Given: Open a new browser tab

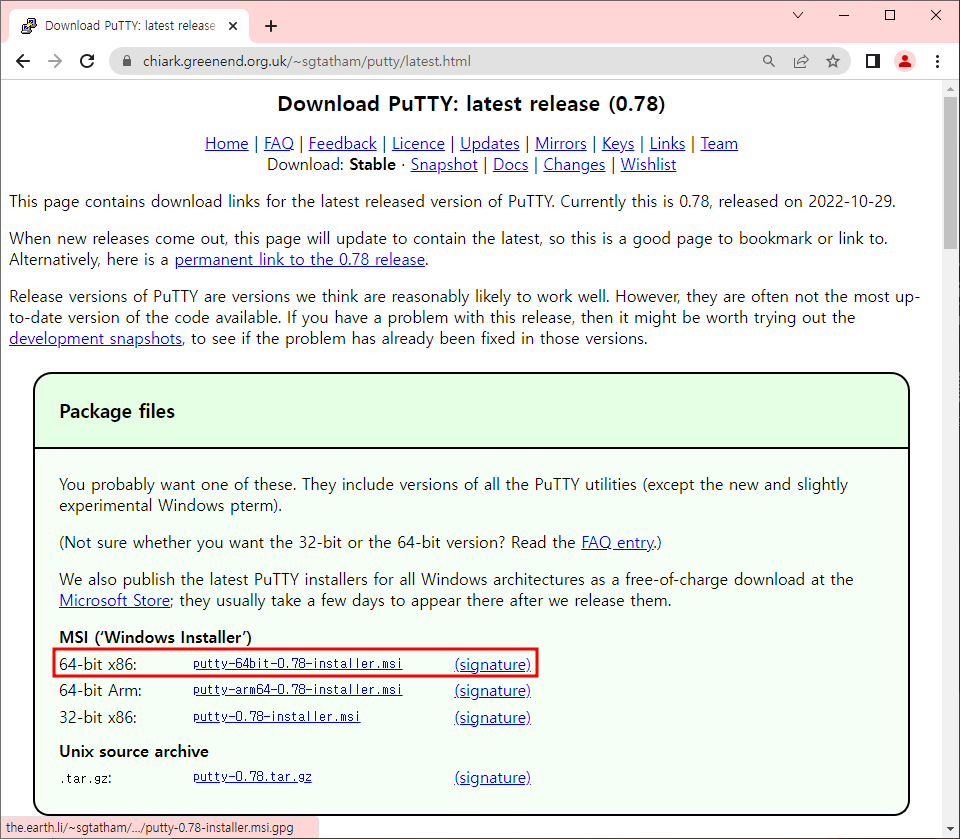Looking at the screenshot, I should point(271,26).
